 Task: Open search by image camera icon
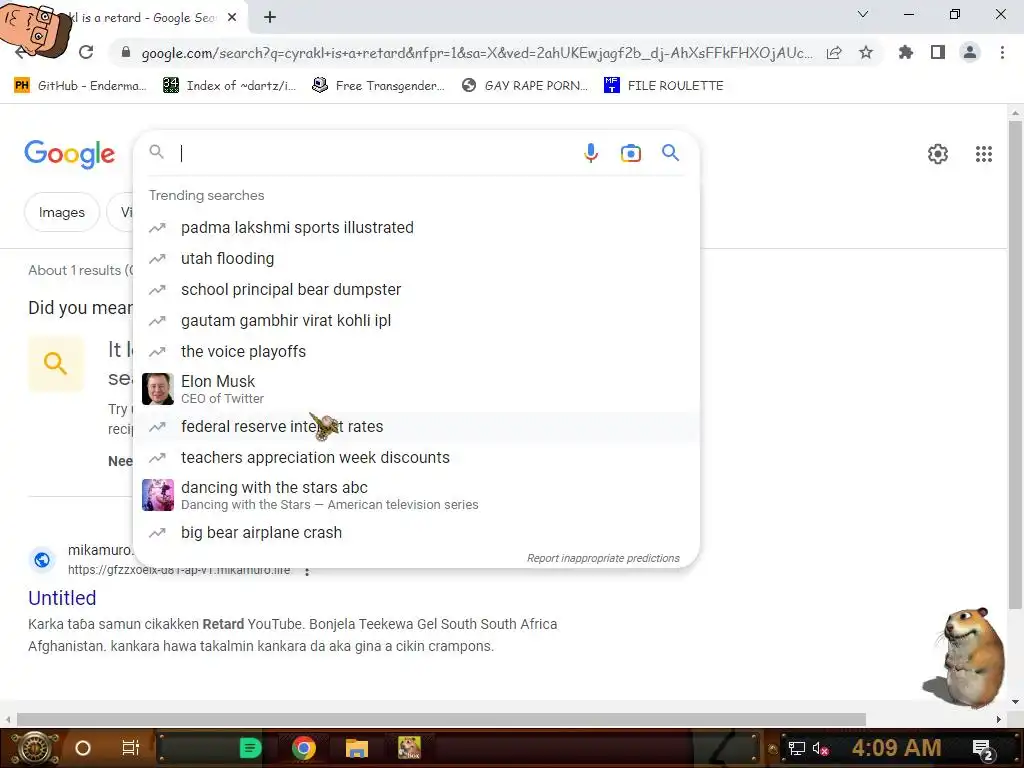[x=630, y=153]
